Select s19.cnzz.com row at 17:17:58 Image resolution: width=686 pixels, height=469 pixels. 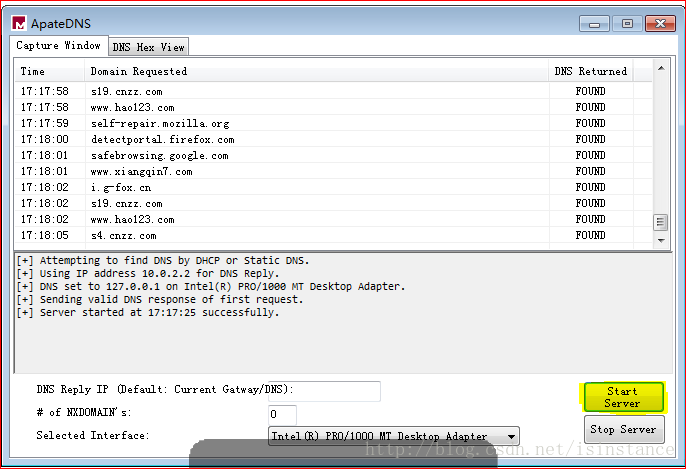(x=333, y=91)
